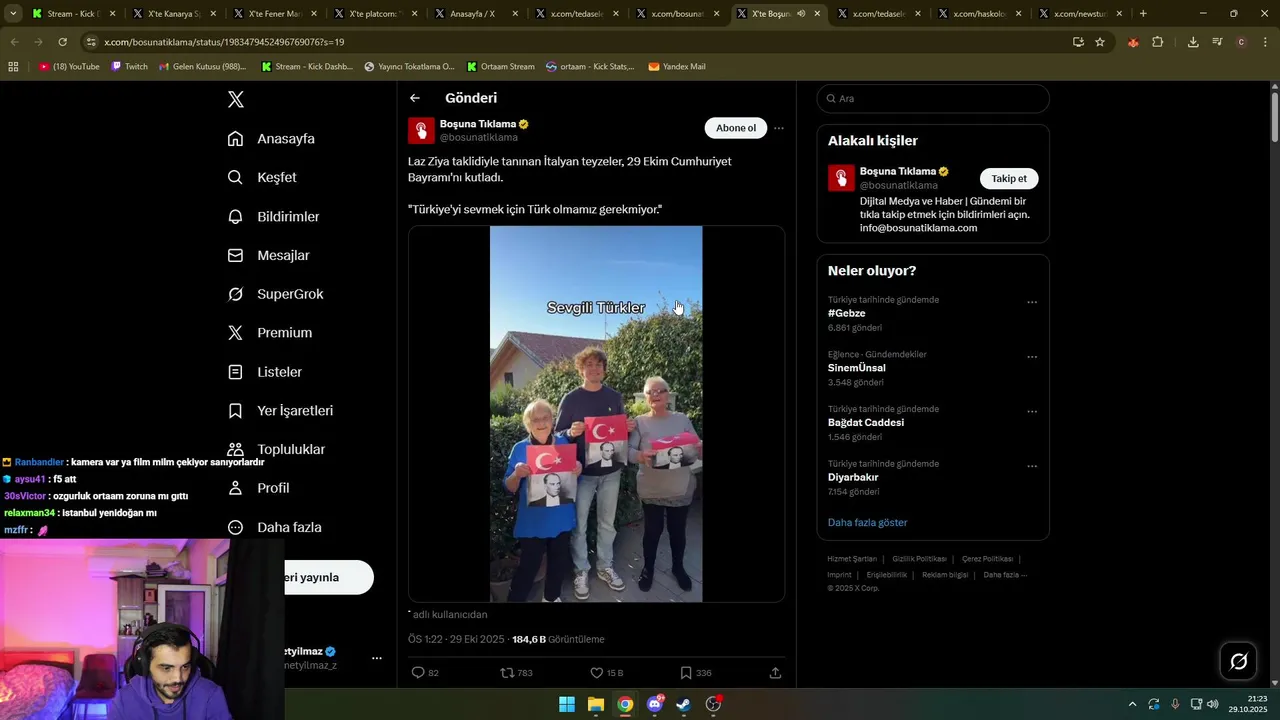1280x720 pixels.
Task: Click Daha fazla göster link
Action: coord(868,522)
